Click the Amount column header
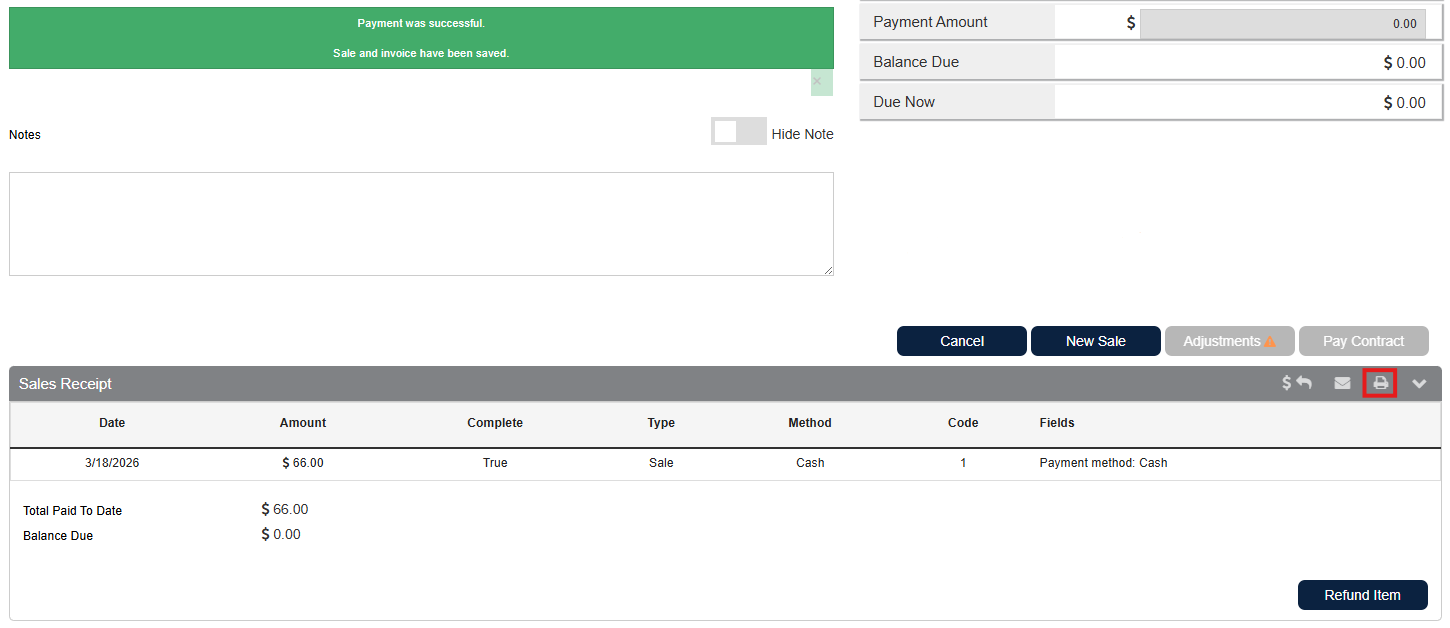Screen dimensions: 1450x628 [x=303, y=423]
